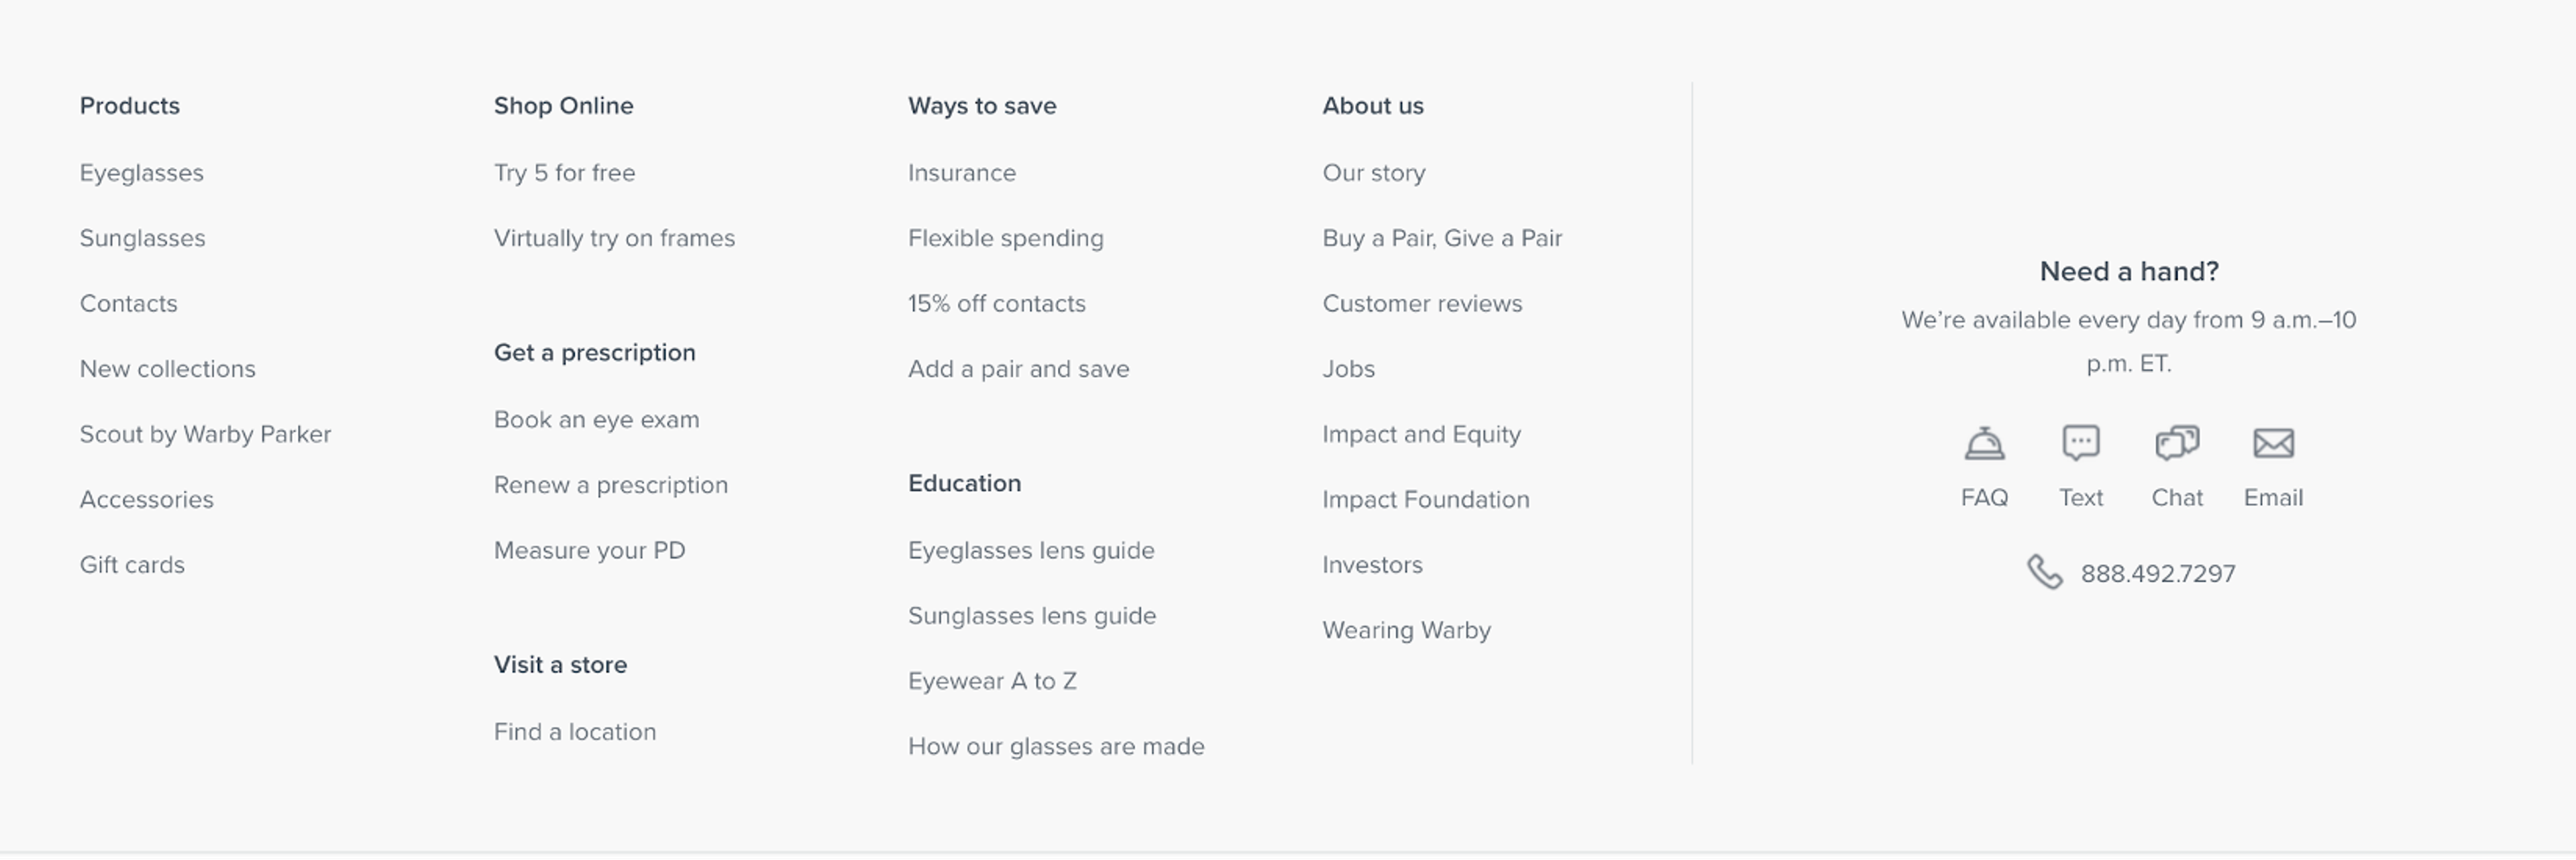Explore Scout by Warby Parker
The image size is (2576, 860).
pos(206,434)
